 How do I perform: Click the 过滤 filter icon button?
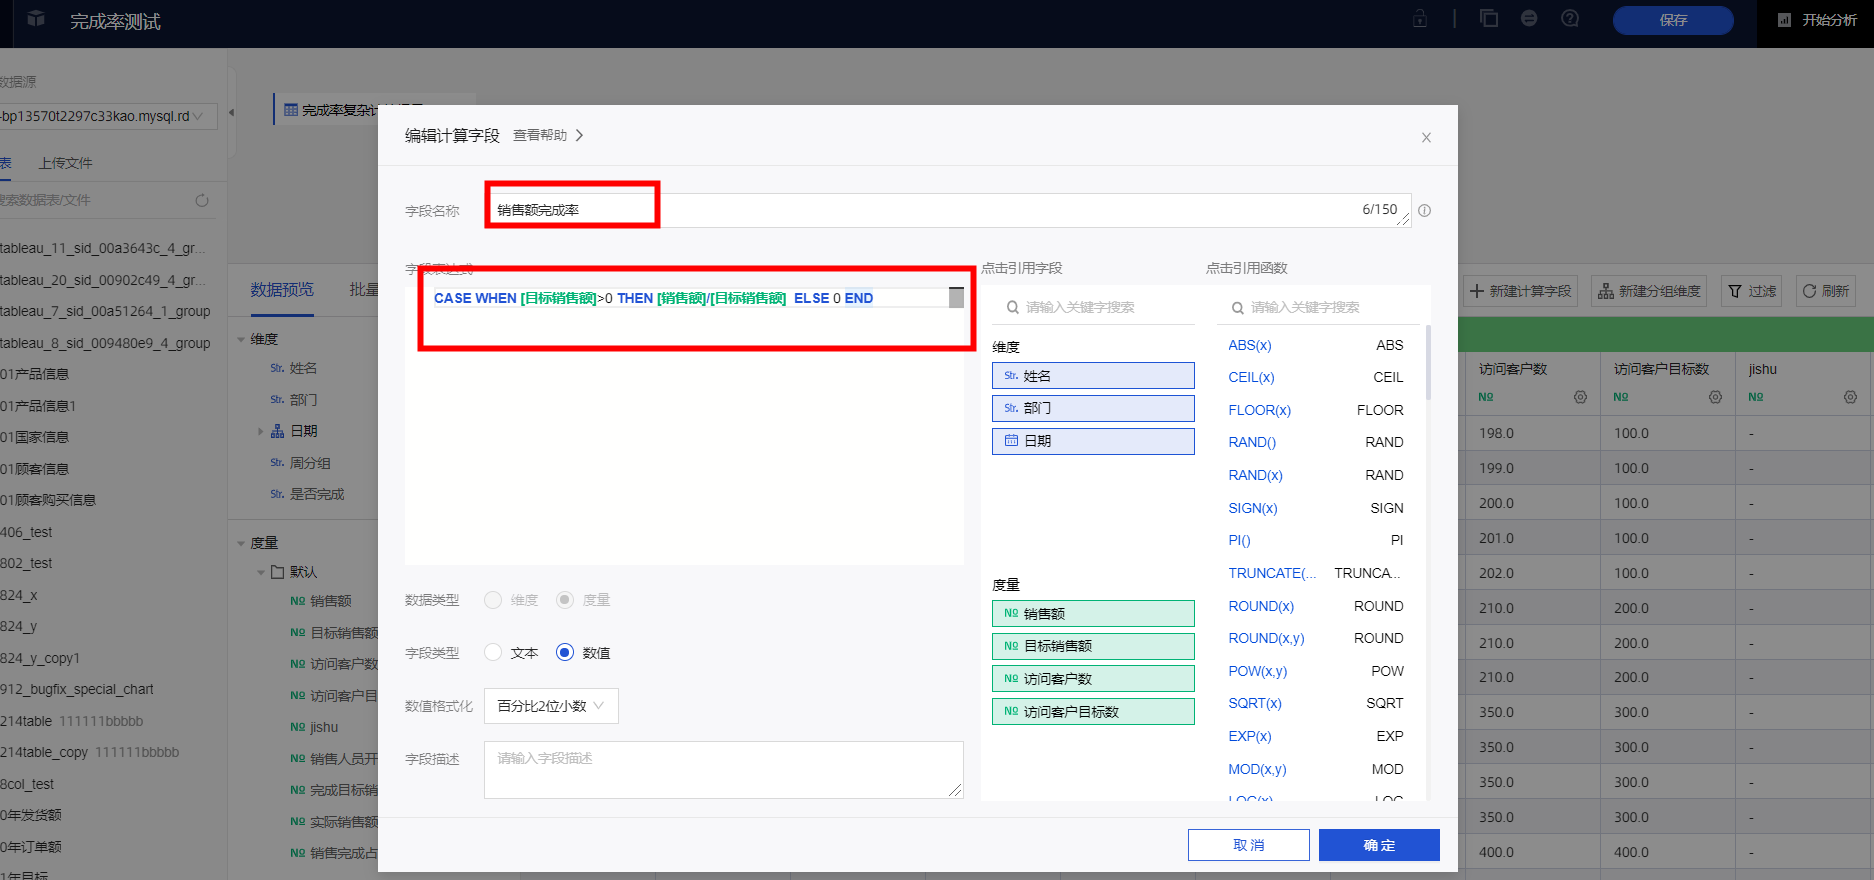pos(1753,291)
